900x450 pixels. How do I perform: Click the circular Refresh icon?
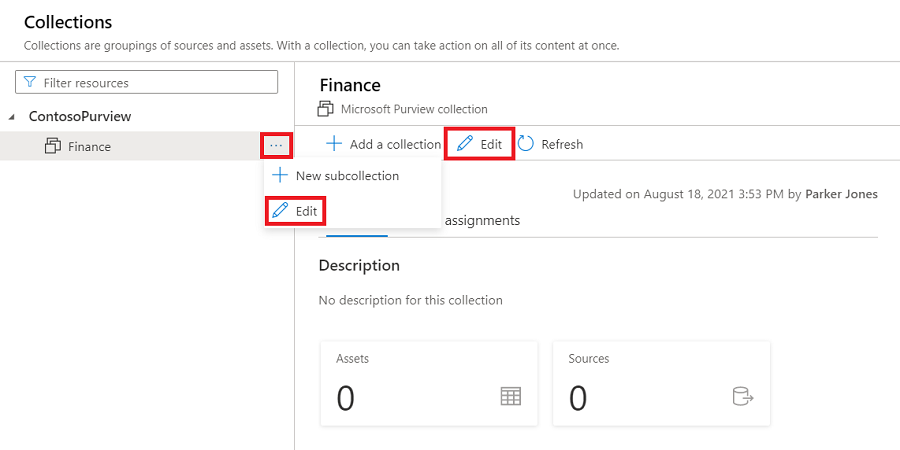click(x=526, y=144)
